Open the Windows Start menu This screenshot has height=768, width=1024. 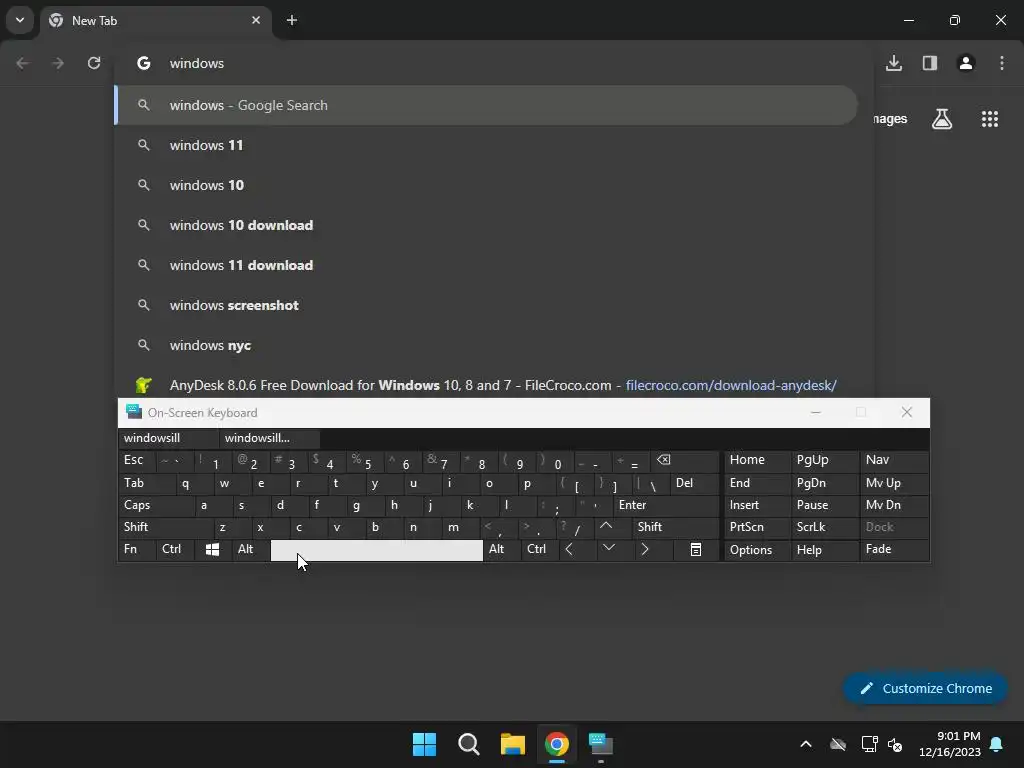click(424, 744)
